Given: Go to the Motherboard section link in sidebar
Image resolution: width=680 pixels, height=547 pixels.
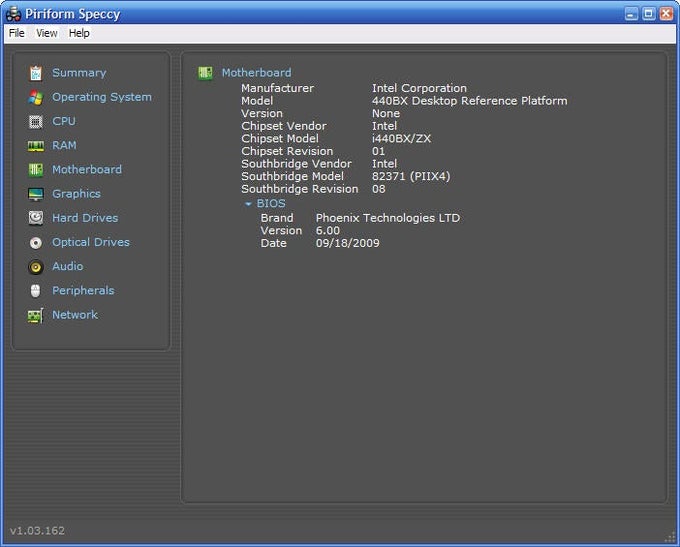Looking at the screenshot, I should pos(87,170).
